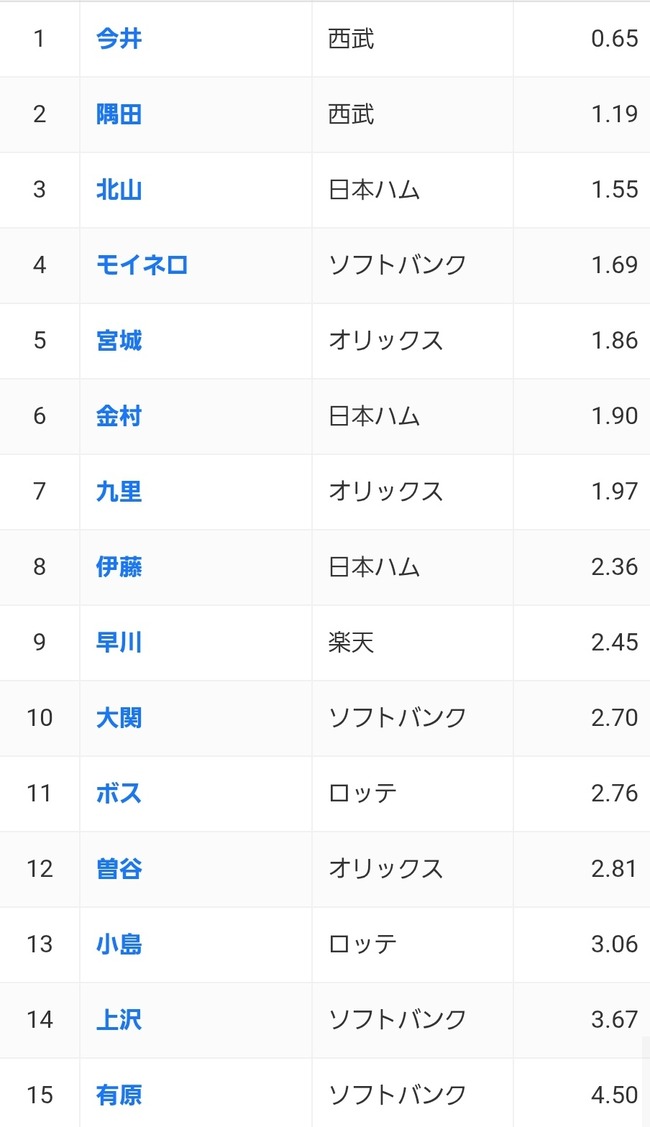Open player link 北山
The width and height of the screenshot is (650, 1127).
pyautogui.click(x=119, y=190)
